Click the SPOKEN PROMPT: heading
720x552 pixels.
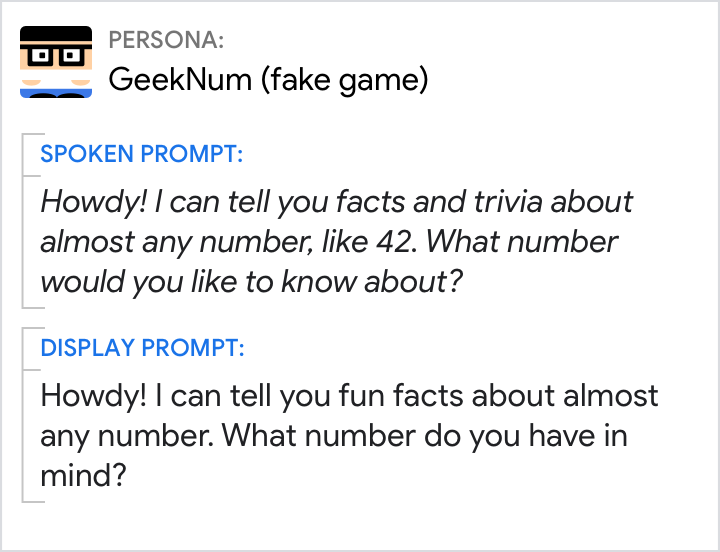click(x=141, y=154)
